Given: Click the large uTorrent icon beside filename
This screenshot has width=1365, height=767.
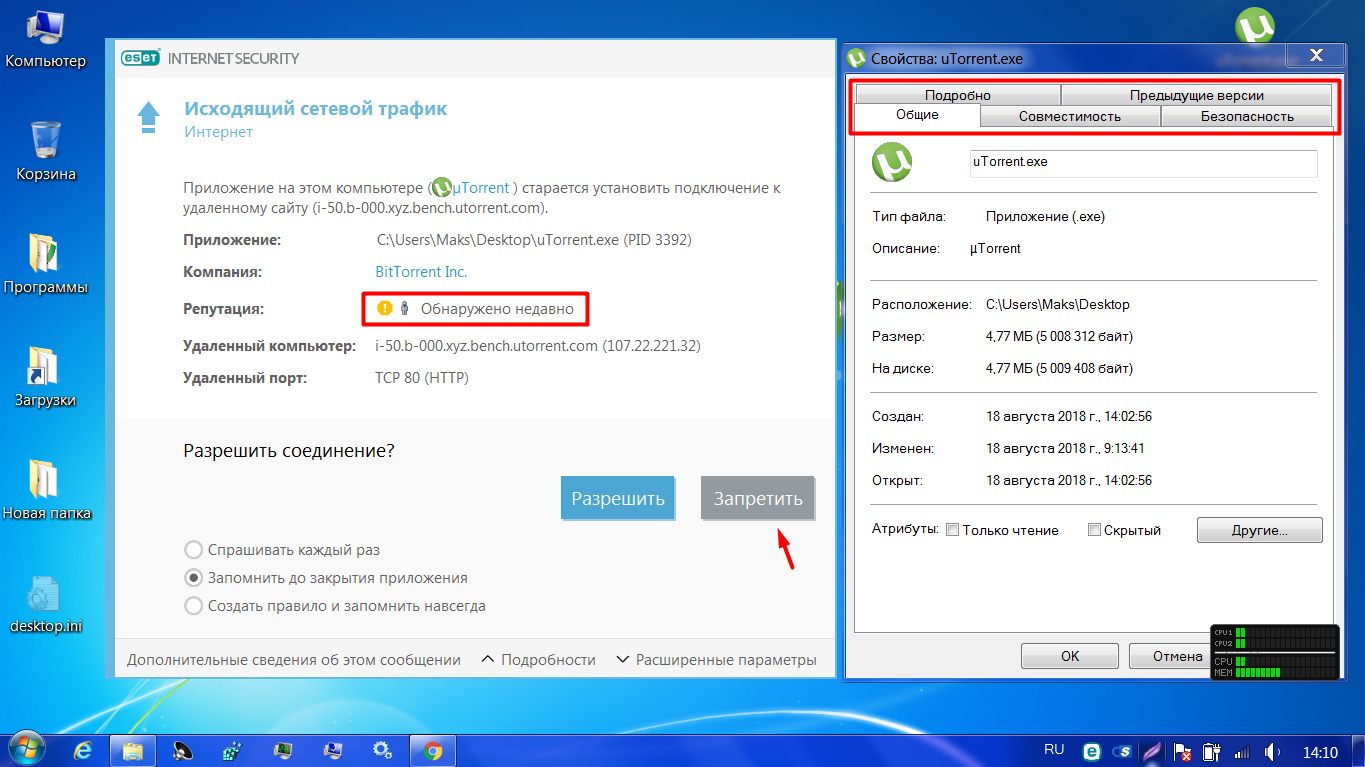Looking at the screenshot, I should pyautogui.click(x=892, y=162).
